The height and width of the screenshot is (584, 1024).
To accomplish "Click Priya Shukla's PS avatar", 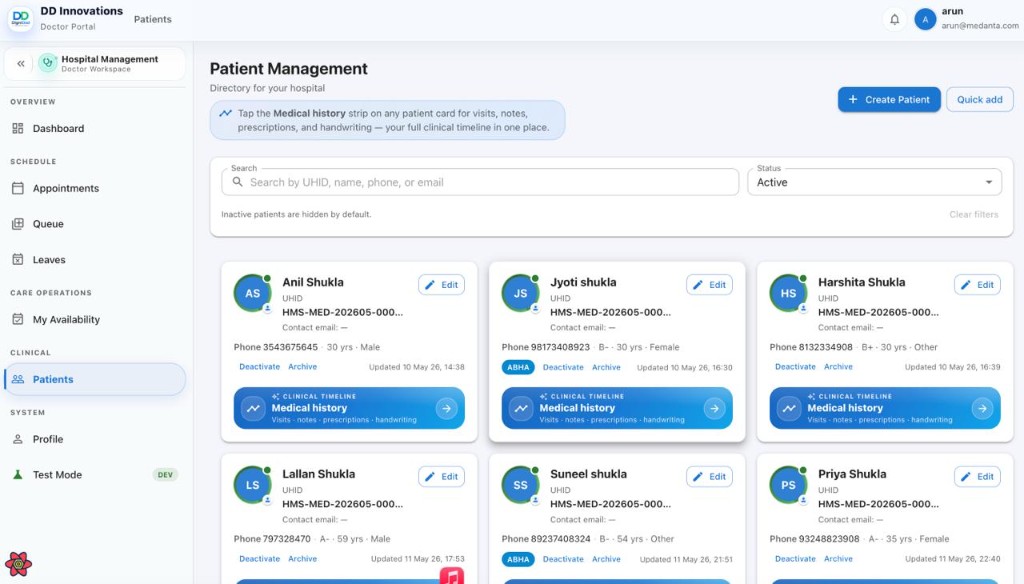I will pos(788,485).
